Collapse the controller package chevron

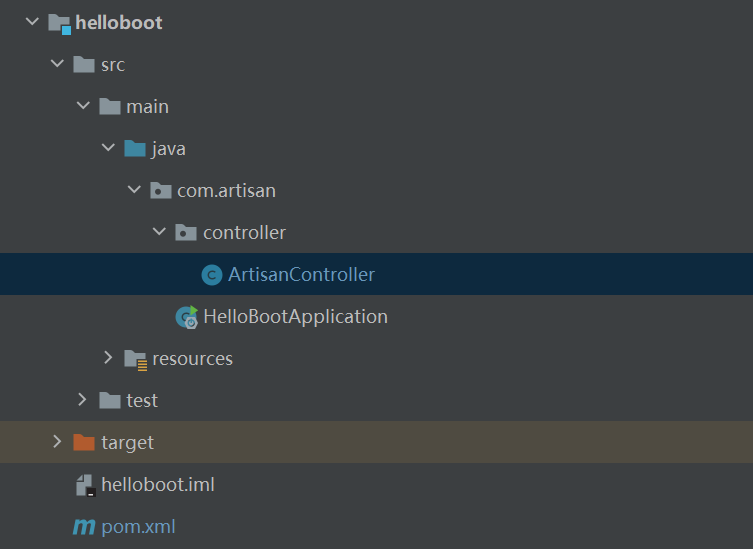click(159, 232)
